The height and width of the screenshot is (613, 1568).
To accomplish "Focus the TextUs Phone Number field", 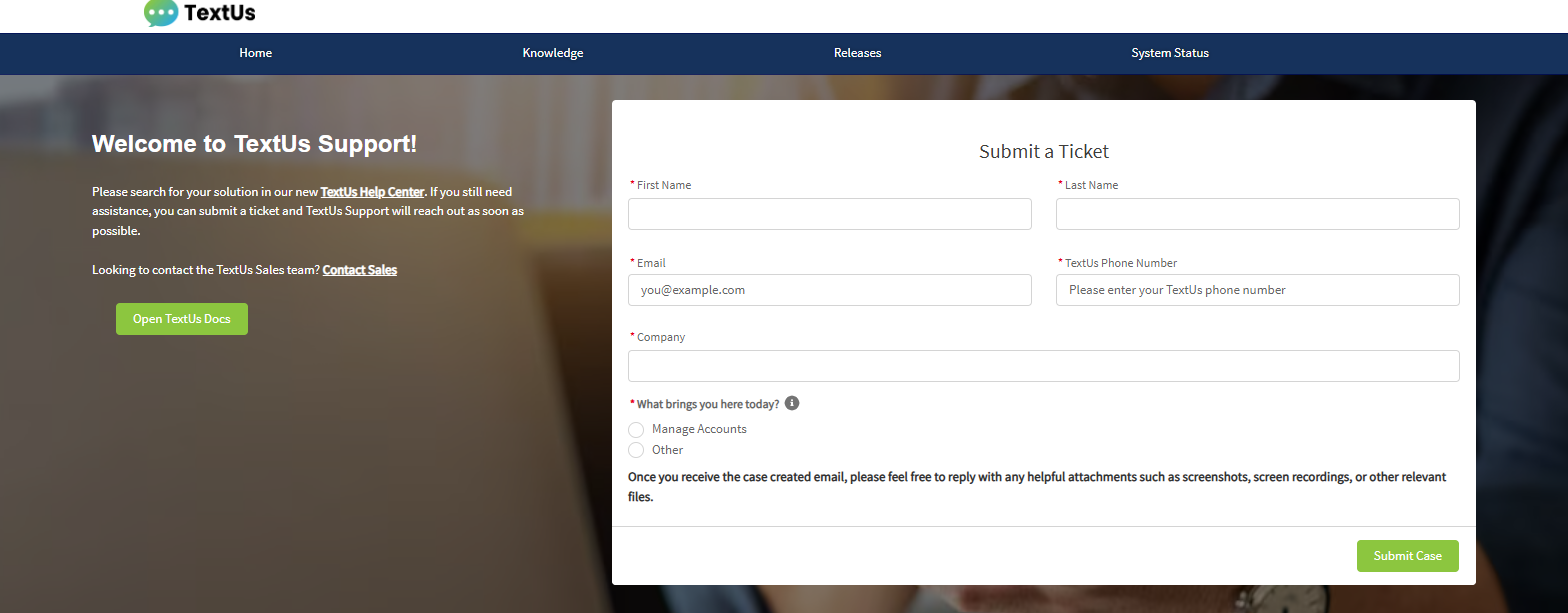I will (1258, 290).
